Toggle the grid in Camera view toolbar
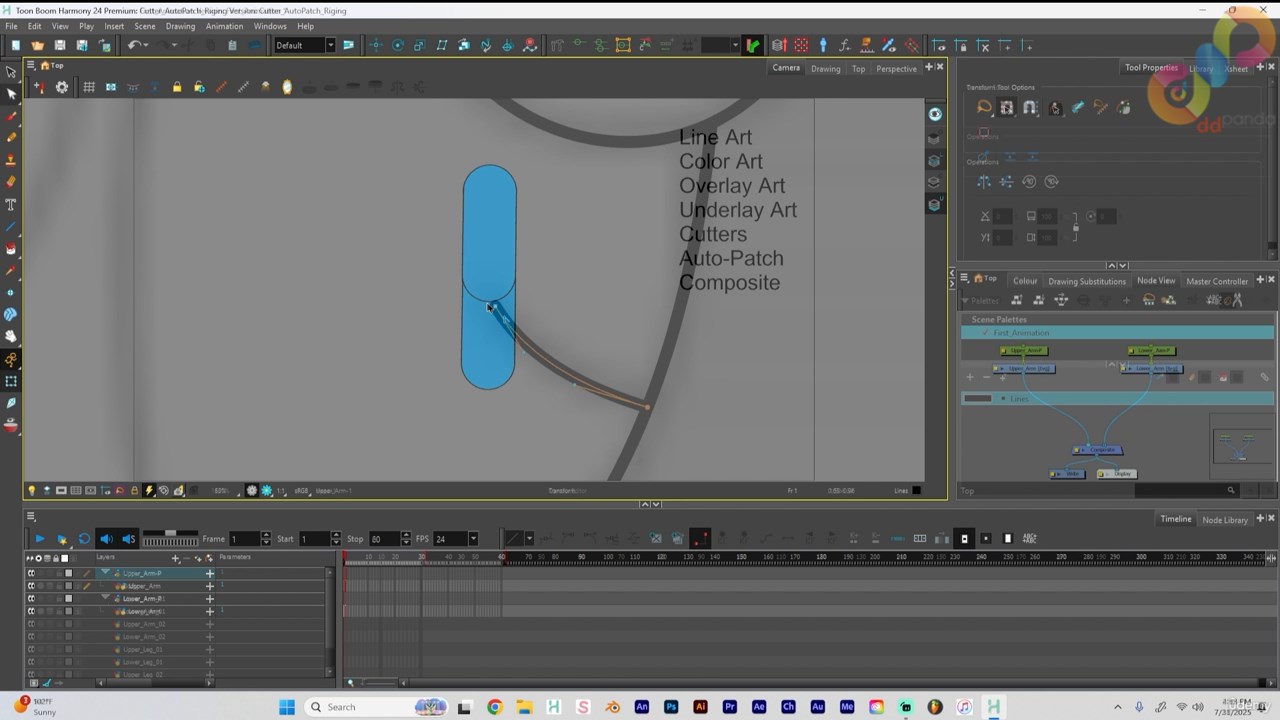Image resolution: width=1280 pixels, height=720 pixels. pos(89,87)
